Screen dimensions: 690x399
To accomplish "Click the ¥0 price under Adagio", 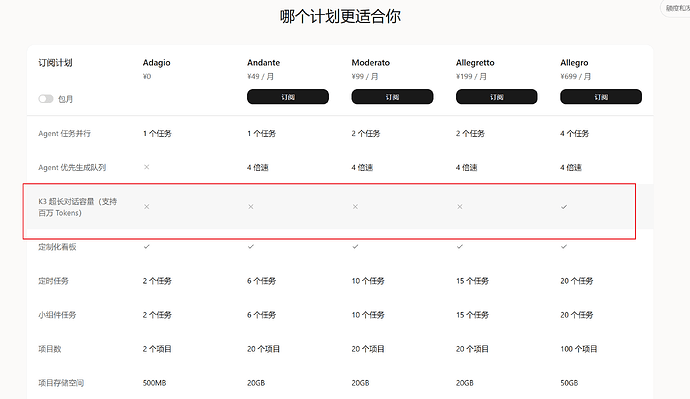I will 147,77.
